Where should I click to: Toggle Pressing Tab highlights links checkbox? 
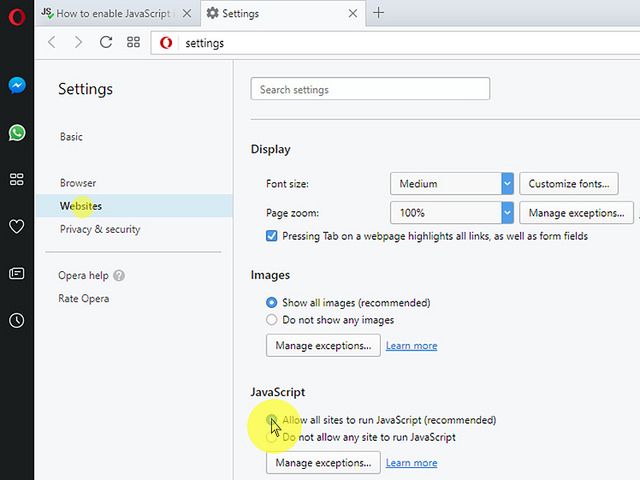point(272,237)
